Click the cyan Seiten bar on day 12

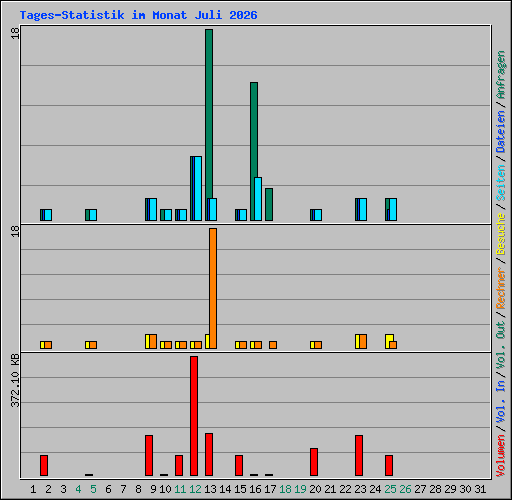click(198, 188)
